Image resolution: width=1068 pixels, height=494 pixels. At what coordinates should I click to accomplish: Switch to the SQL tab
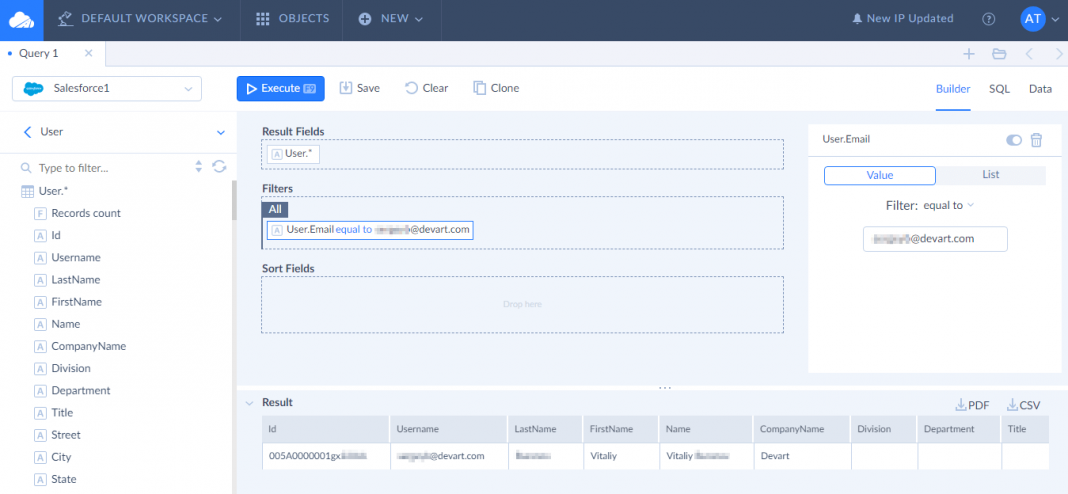tap(999, 89)
